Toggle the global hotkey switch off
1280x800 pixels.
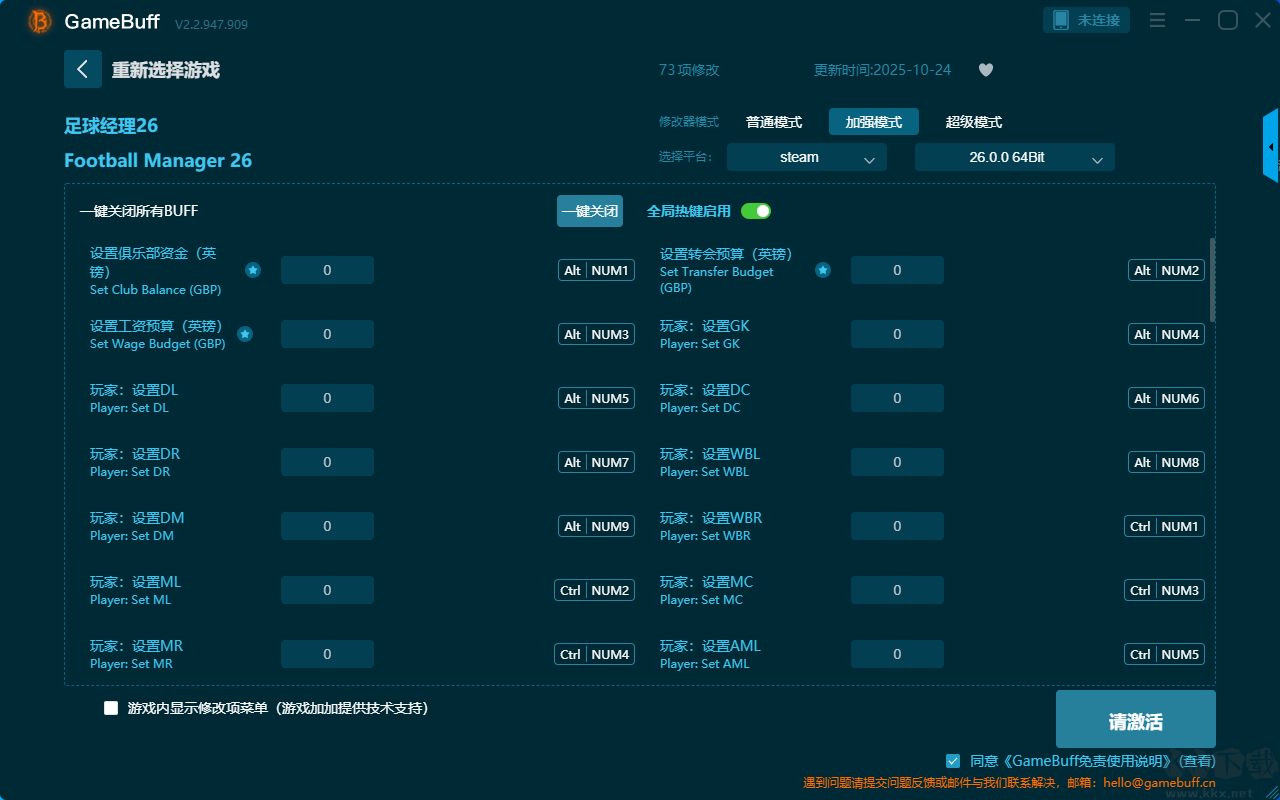pyautogui.click(x=756, y=211)
